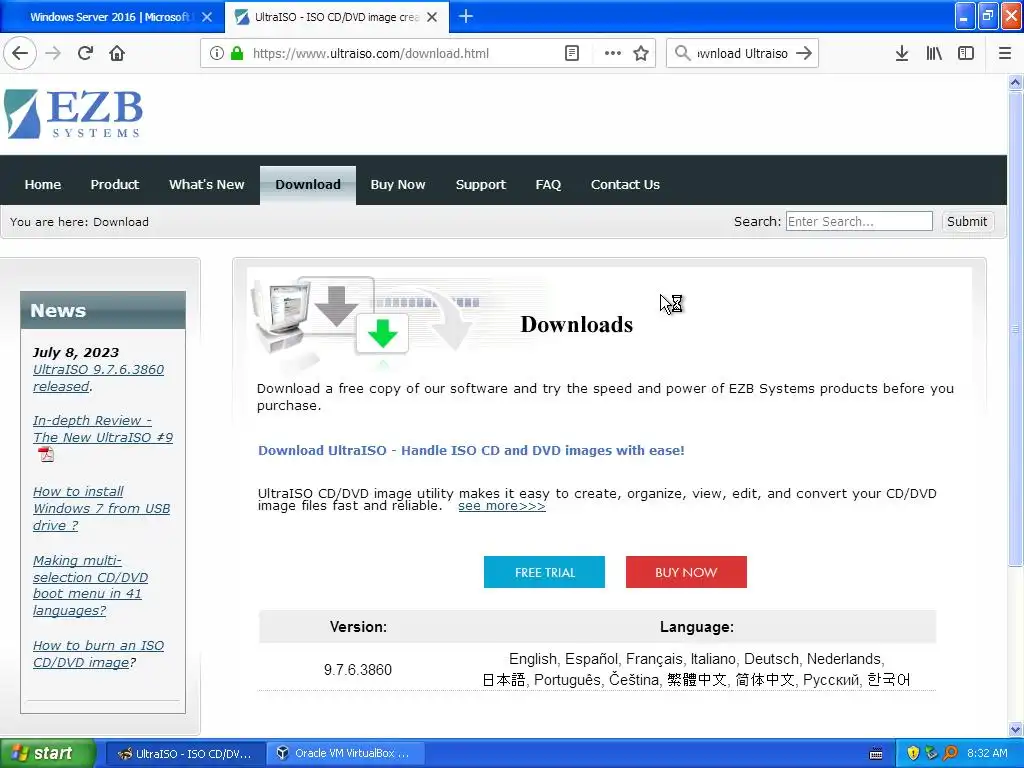
Task: Click the security shield tray icon
Action: coord(913,753)
